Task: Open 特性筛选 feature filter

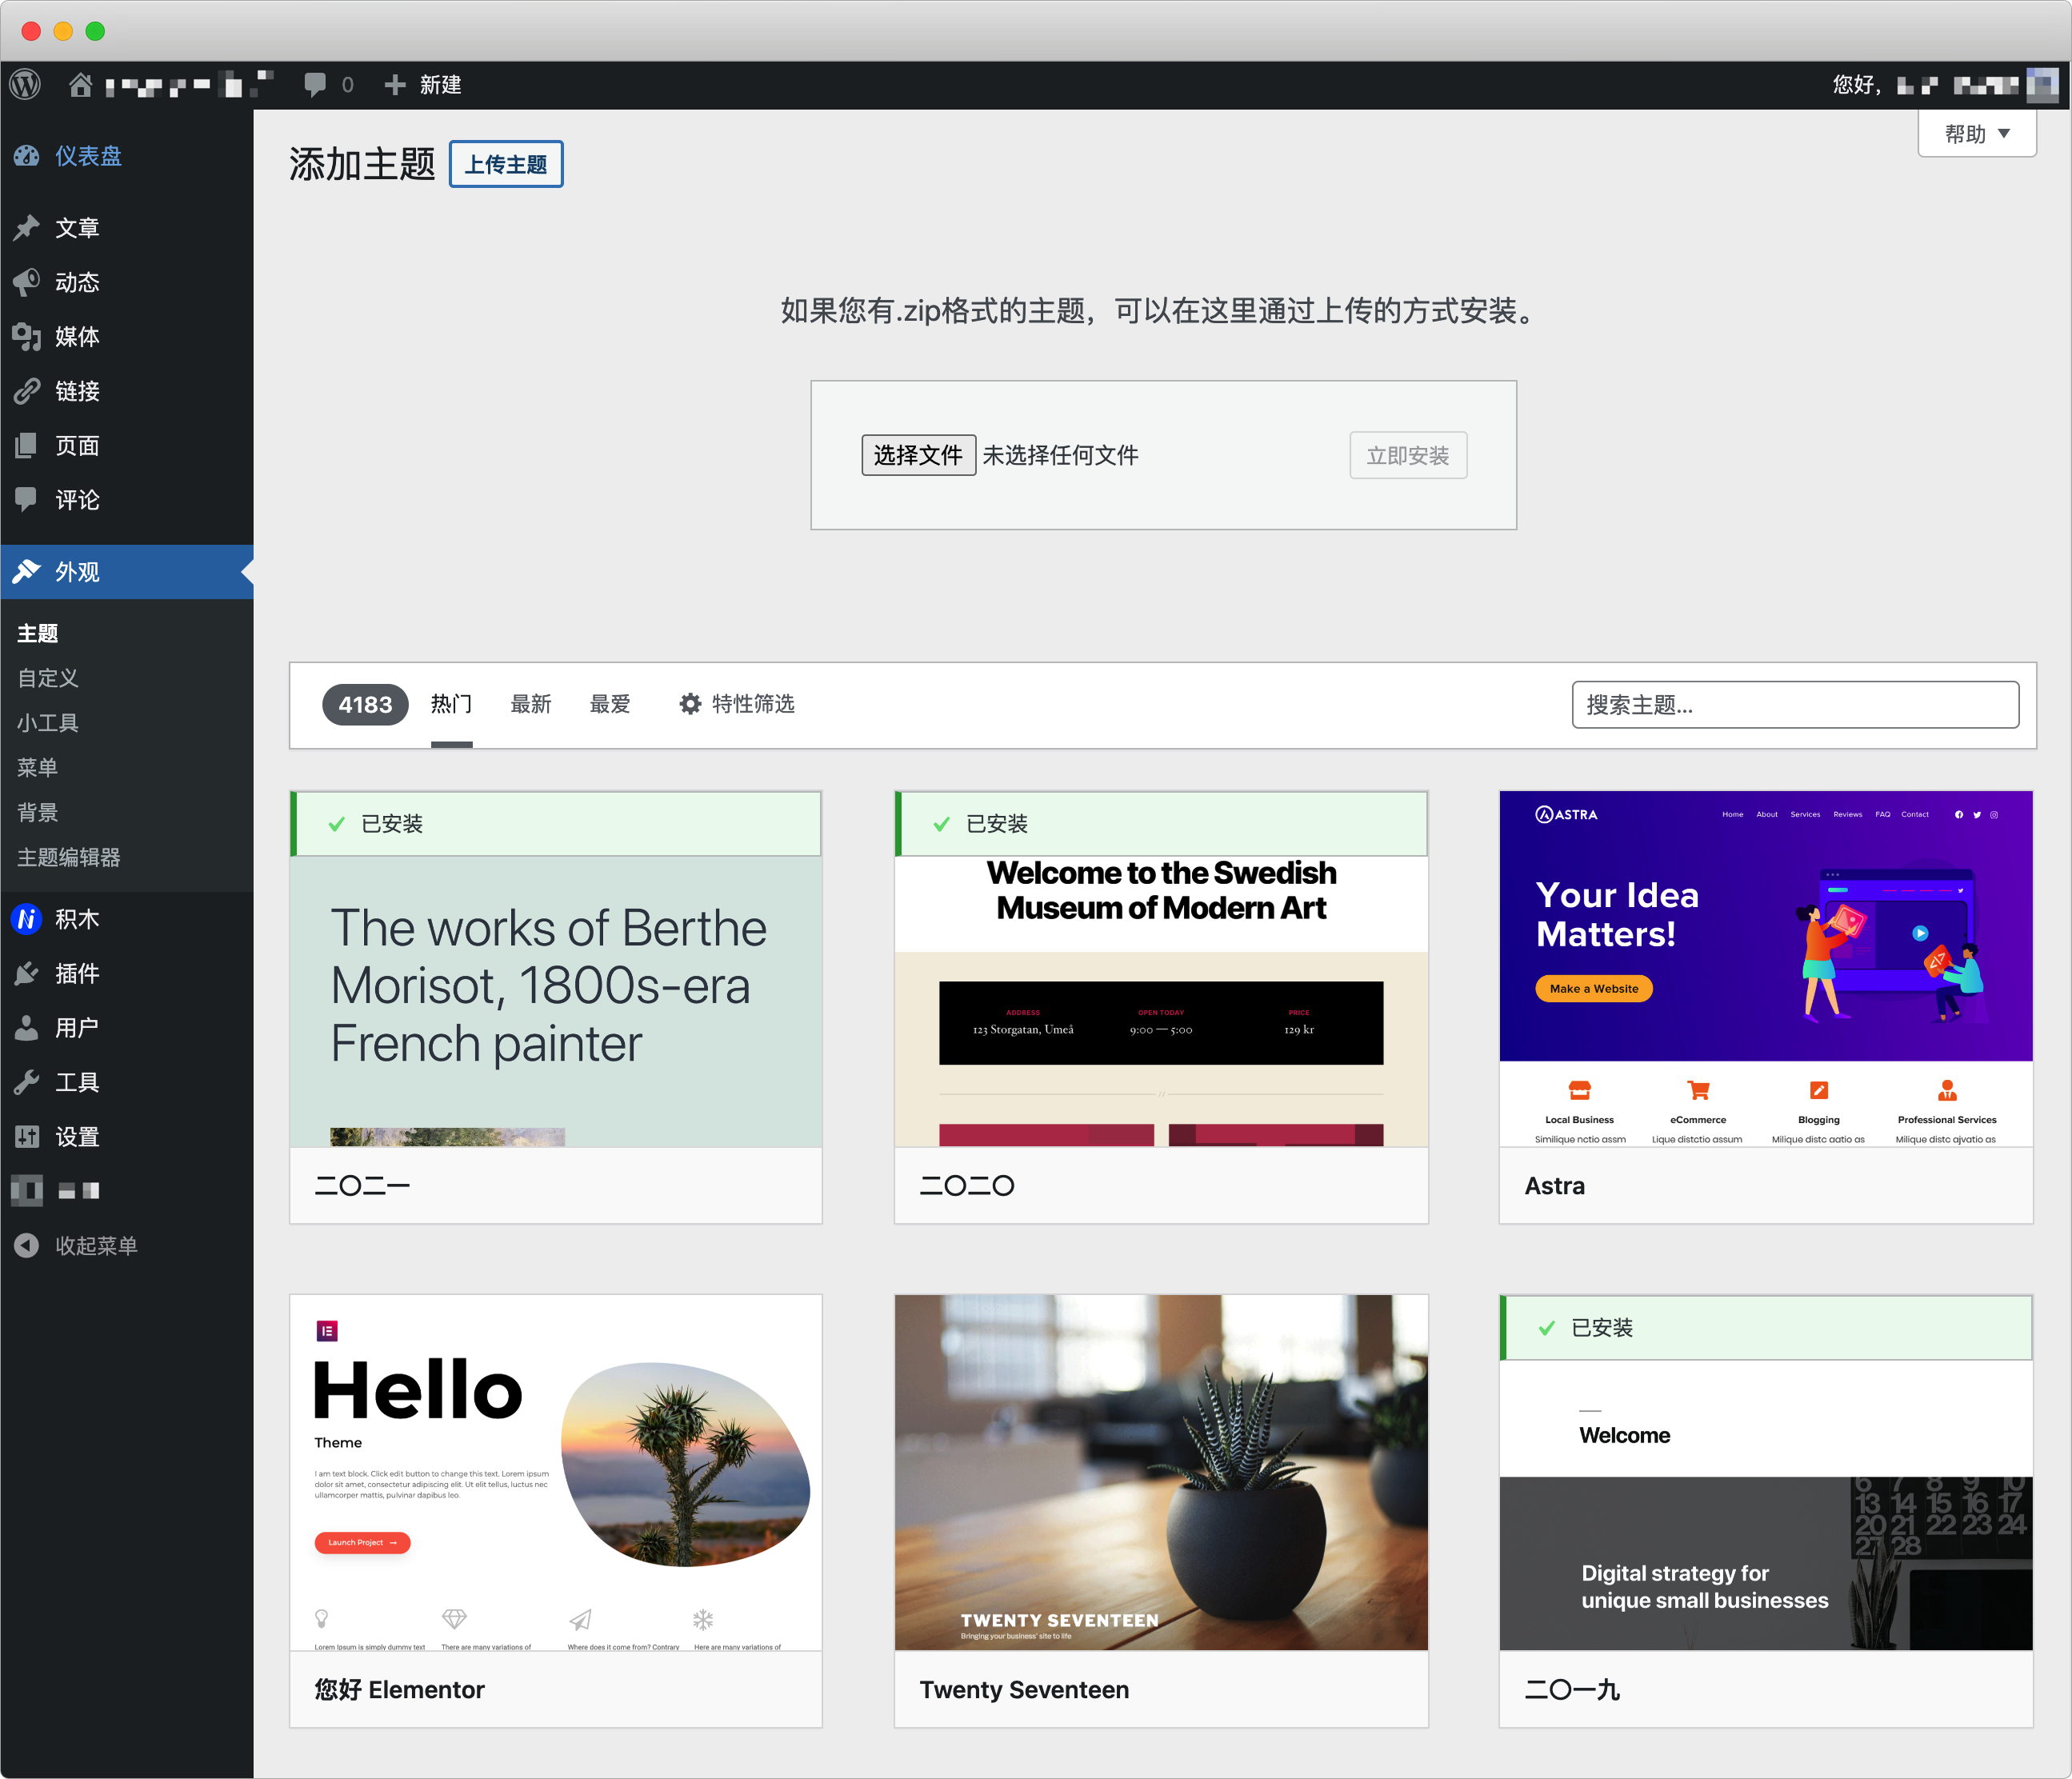Action: click(737, 704)
